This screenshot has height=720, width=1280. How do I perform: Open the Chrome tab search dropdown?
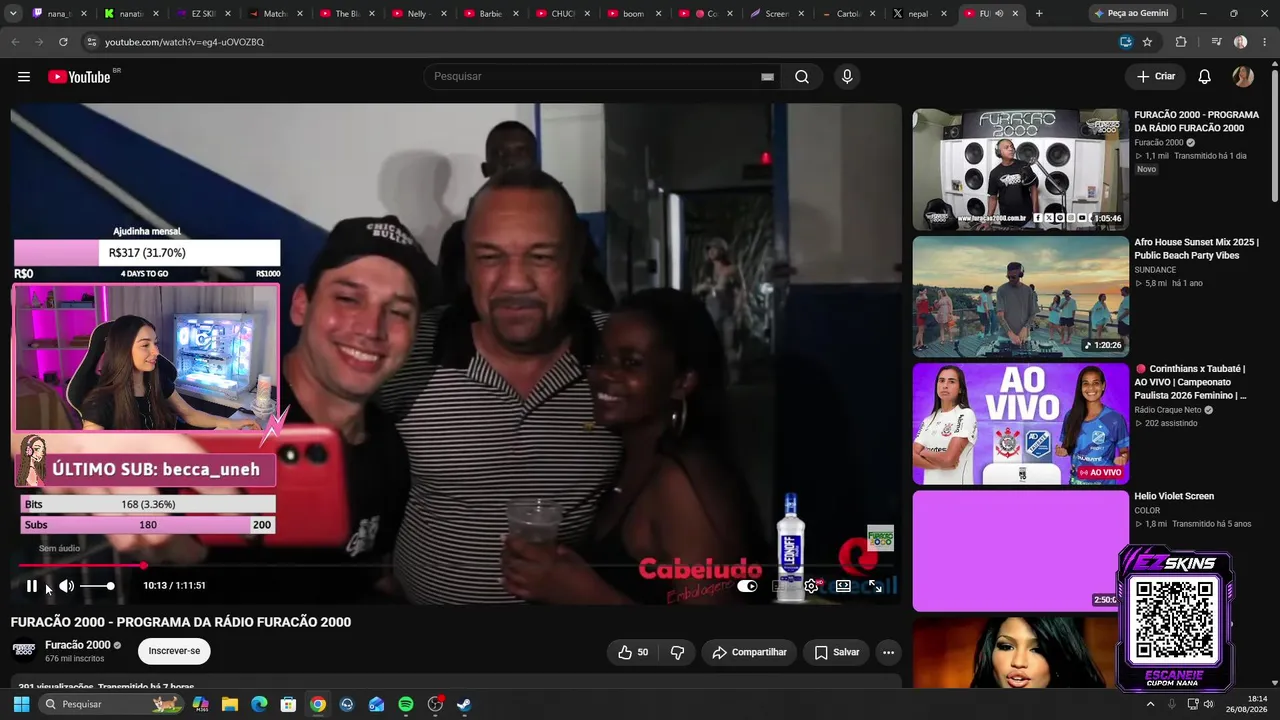[13, 14]
